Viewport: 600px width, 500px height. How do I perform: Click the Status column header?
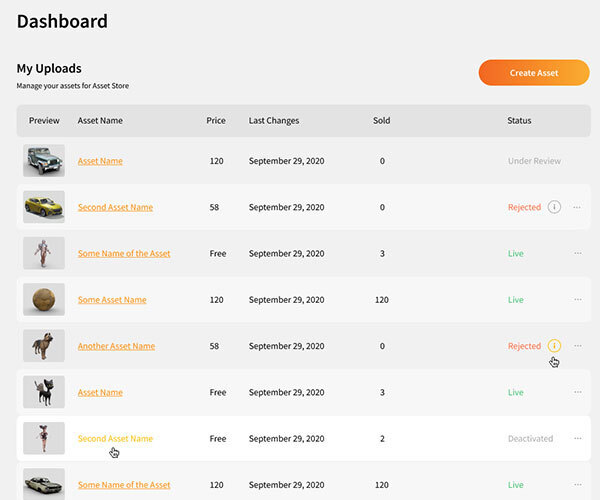coord(519,121)
